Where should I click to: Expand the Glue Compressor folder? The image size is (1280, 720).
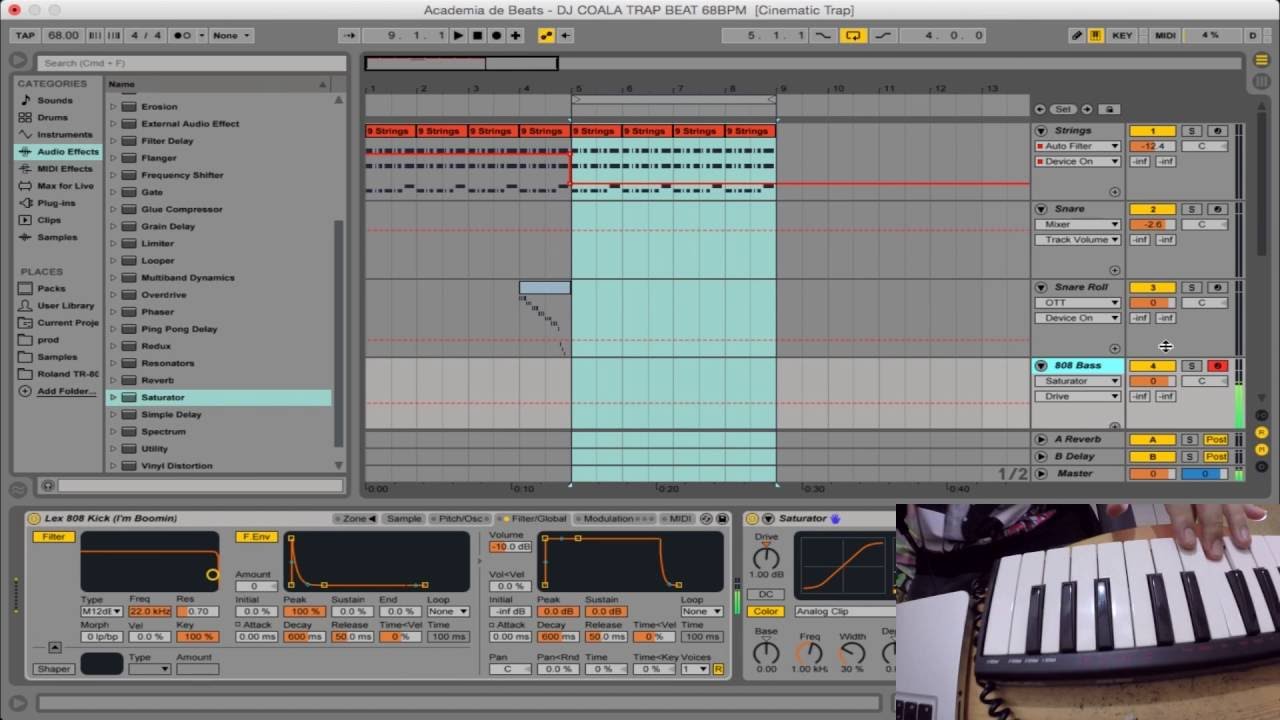click(113, 209)
